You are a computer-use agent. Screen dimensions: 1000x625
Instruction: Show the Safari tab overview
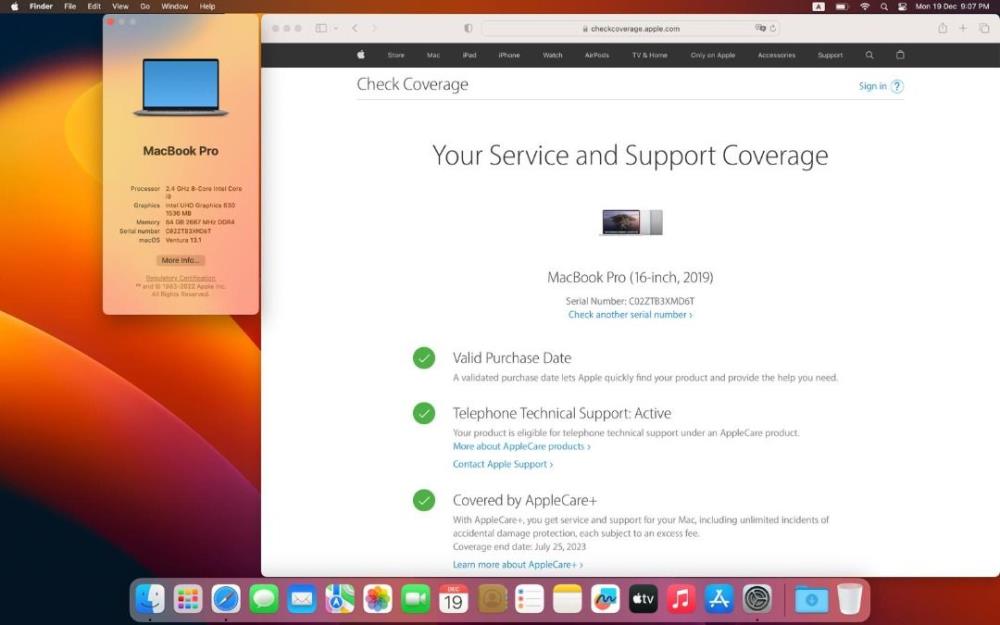984,28
